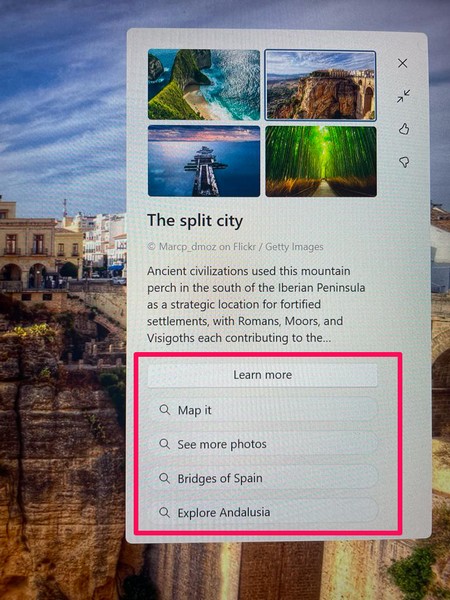Open the Bridges of Spain suggestion
Image resolution: width=450 pixels, height=600 pixels.
(x=263, y=478)
